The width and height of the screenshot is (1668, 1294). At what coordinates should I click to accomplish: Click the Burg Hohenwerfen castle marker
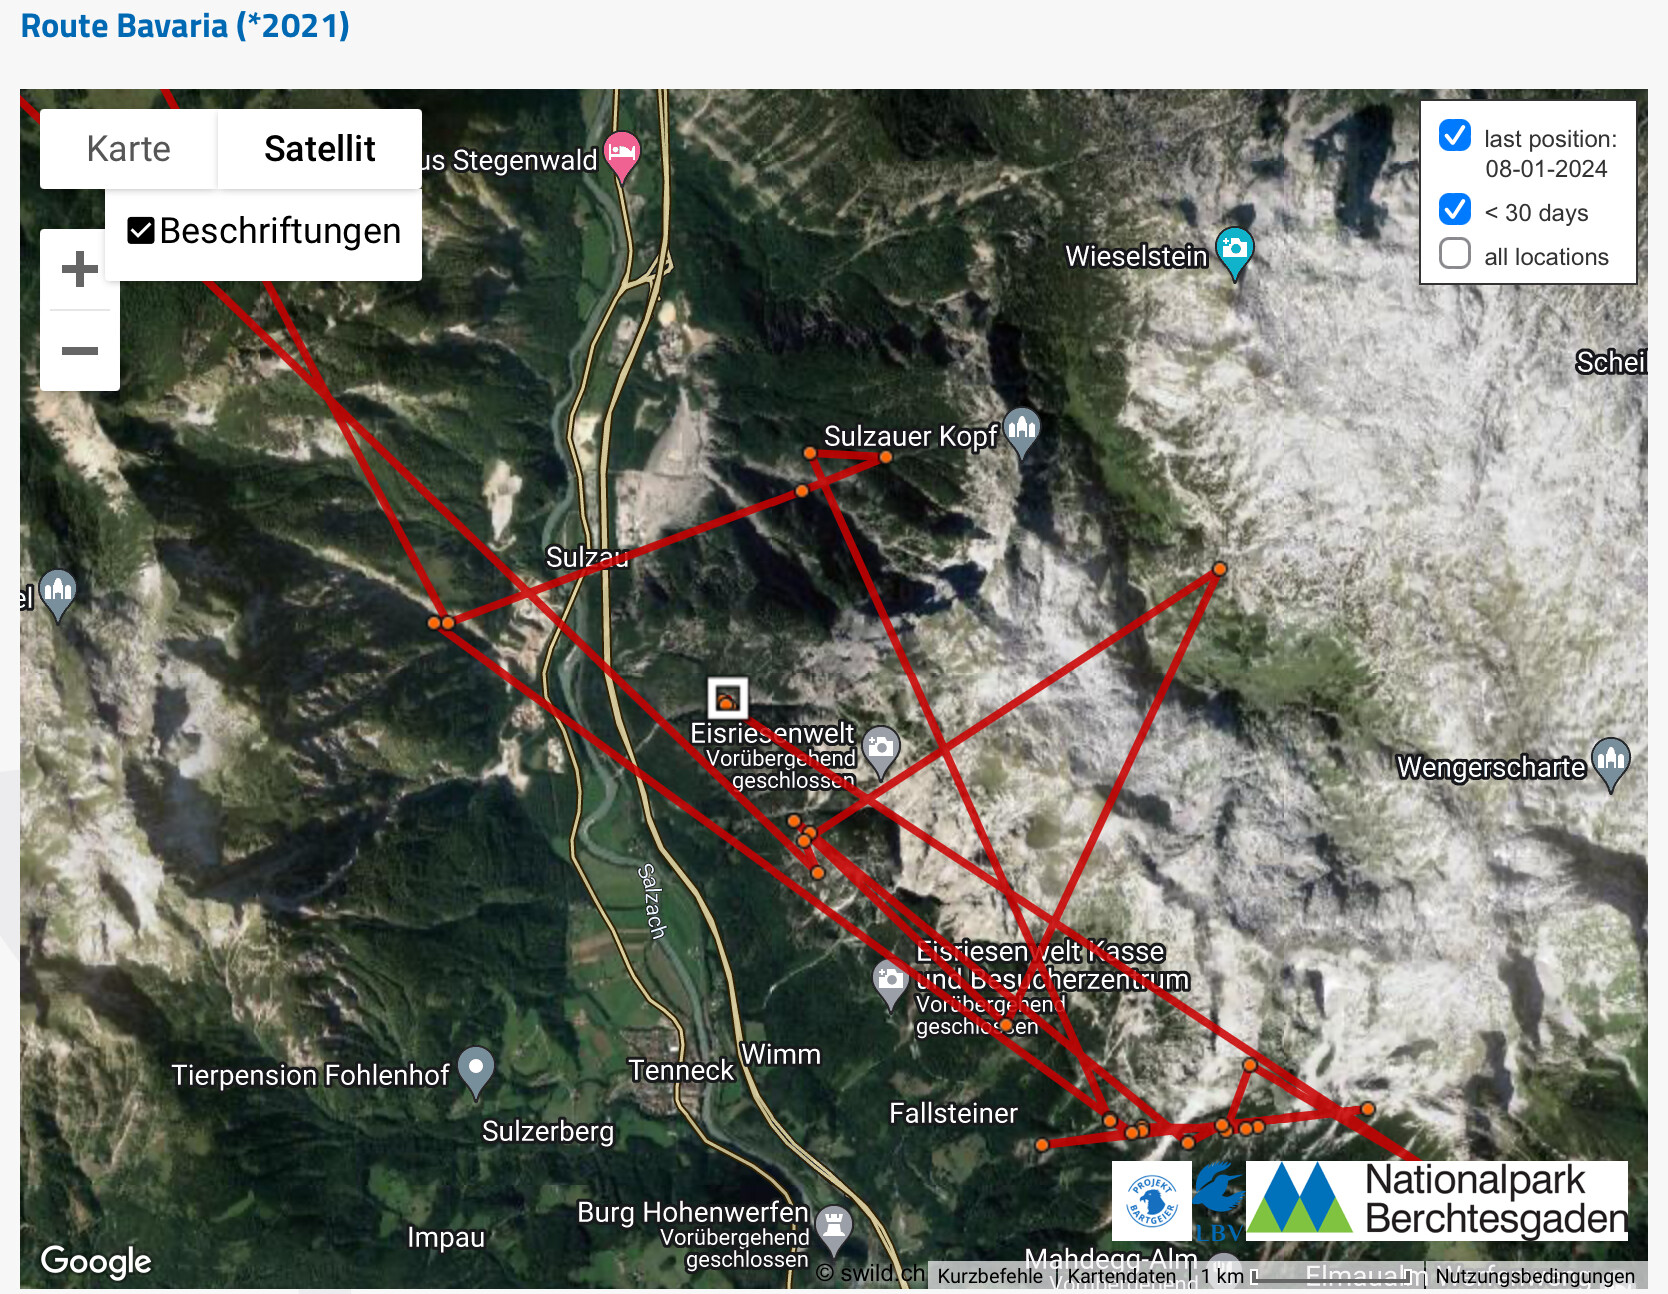pyautogui.click(x=833, y=1229)
